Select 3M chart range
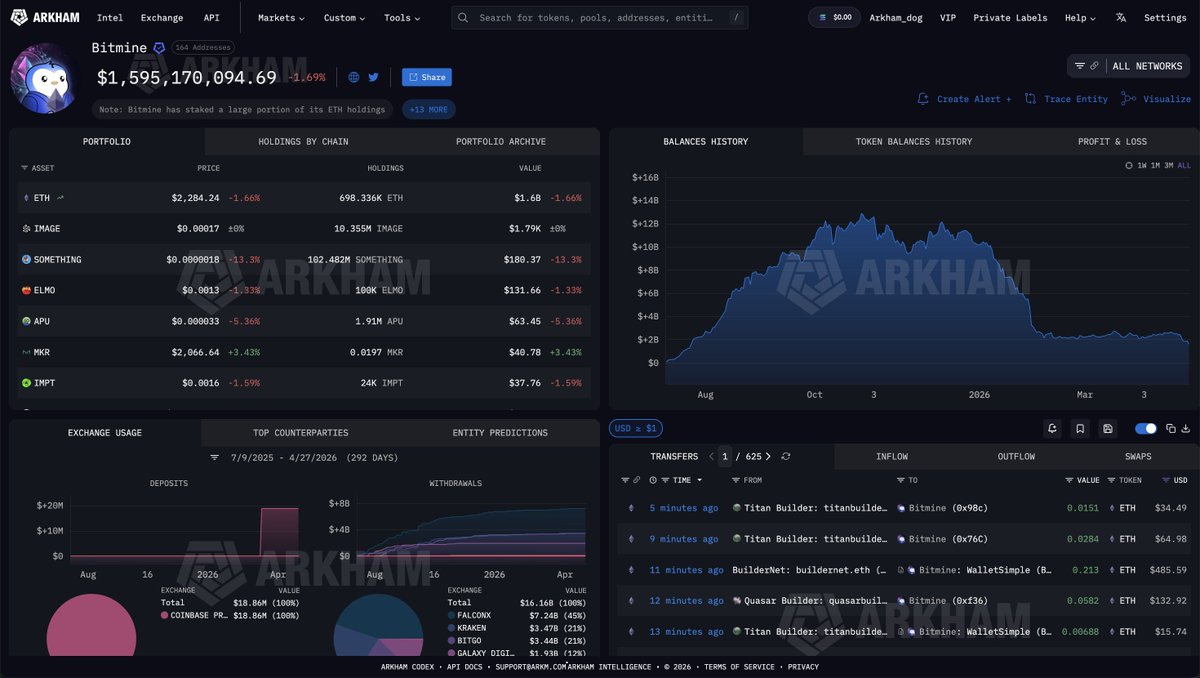This screenshot has width=1200, height=678. pos(1169,165)
